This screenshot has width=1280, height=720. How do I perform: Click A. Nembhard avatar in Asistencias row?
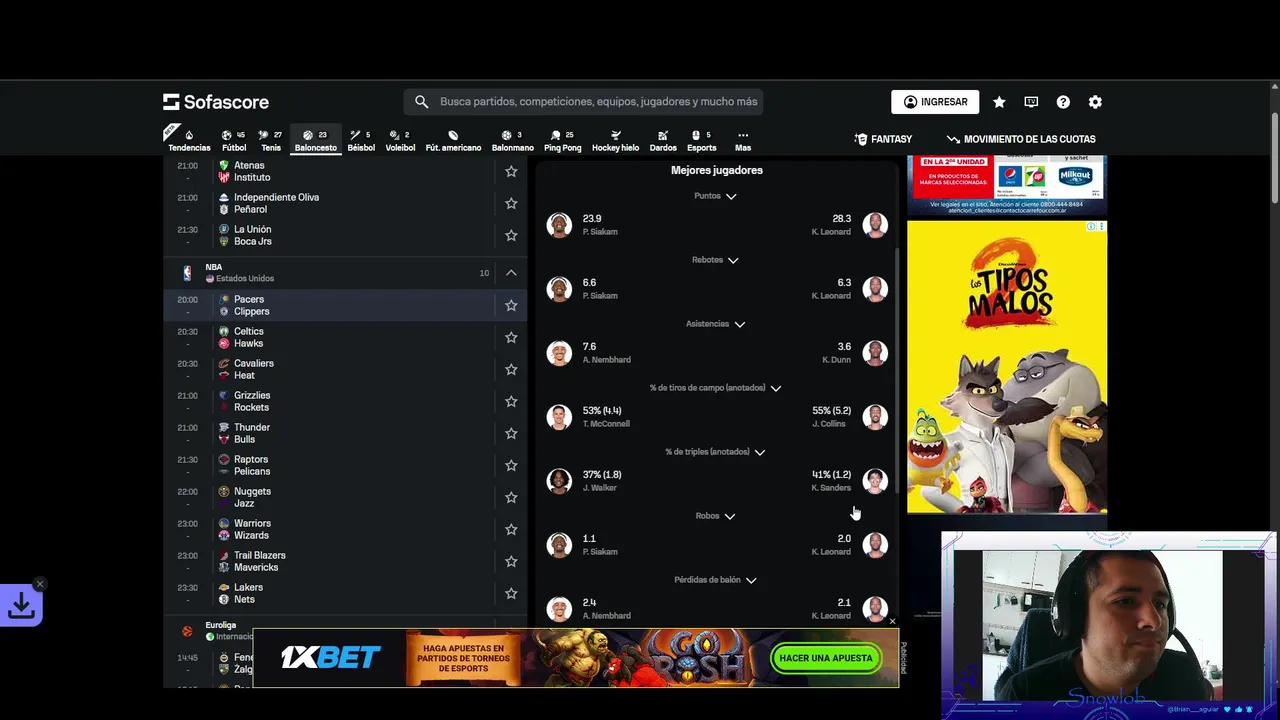pos(559,353)
